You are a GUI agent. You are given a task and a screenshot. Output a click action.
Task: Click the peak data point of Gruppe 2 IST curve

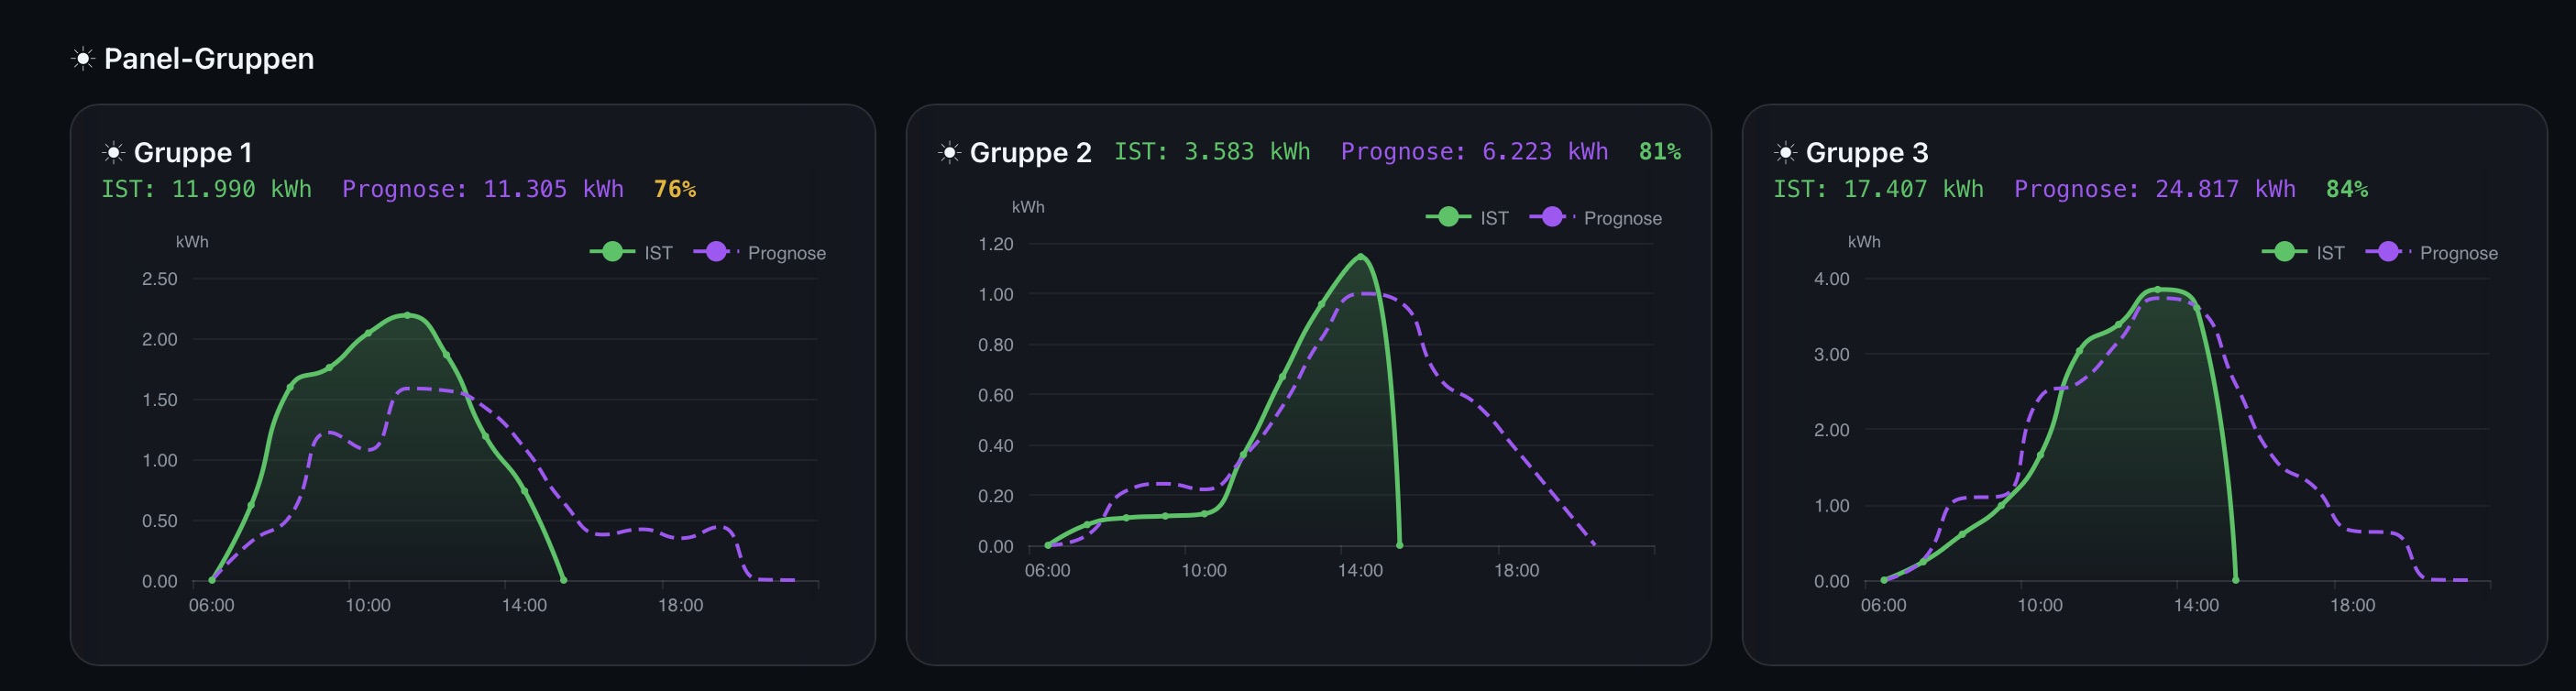pos(1361,257)
